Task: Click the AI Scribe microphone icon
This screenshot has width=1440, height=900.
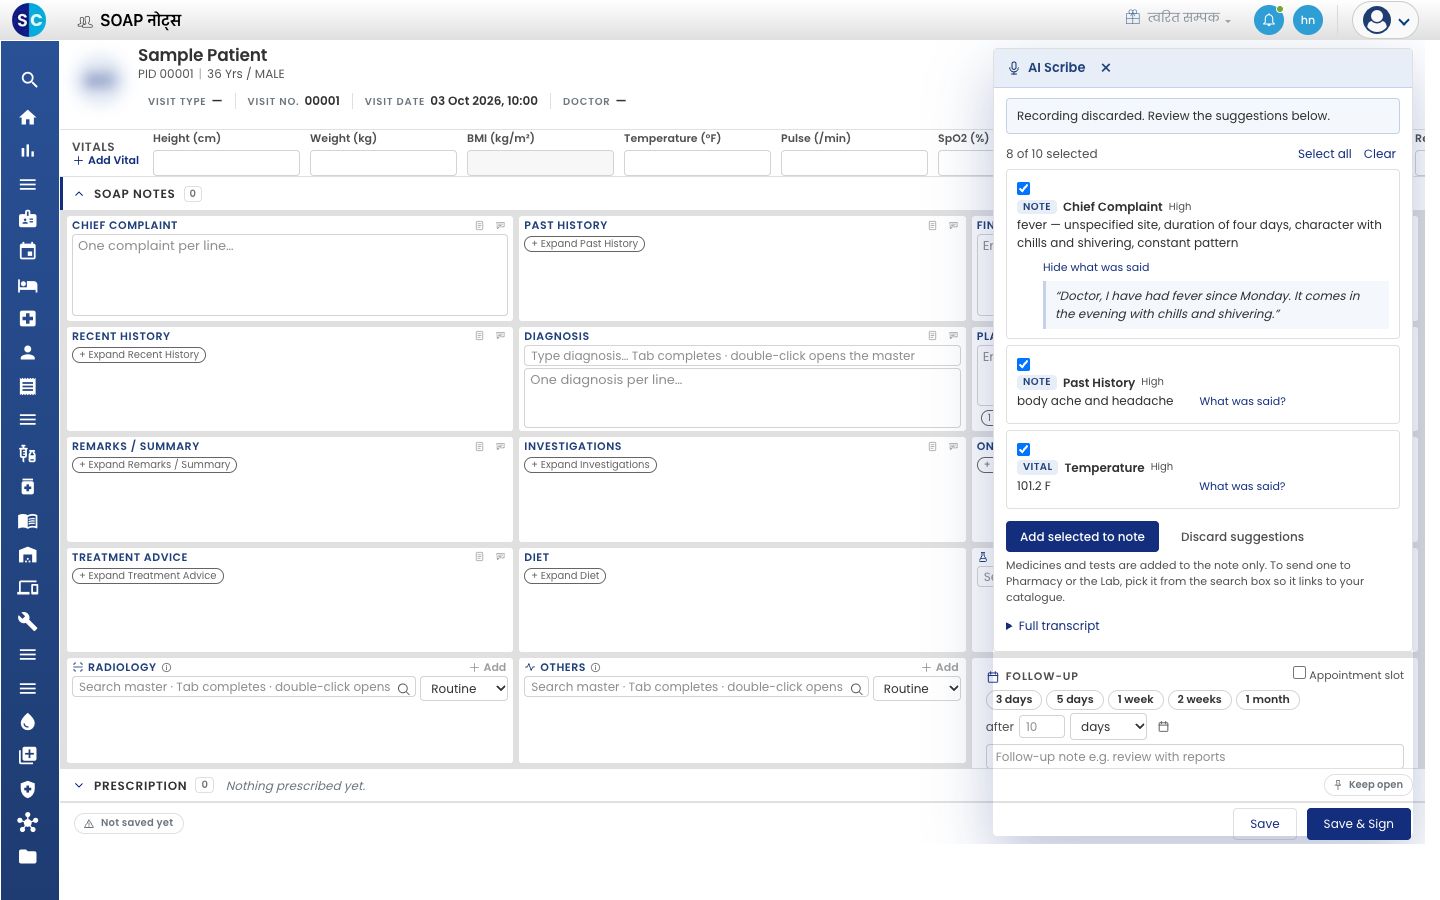Action: tap(1014, 68)
